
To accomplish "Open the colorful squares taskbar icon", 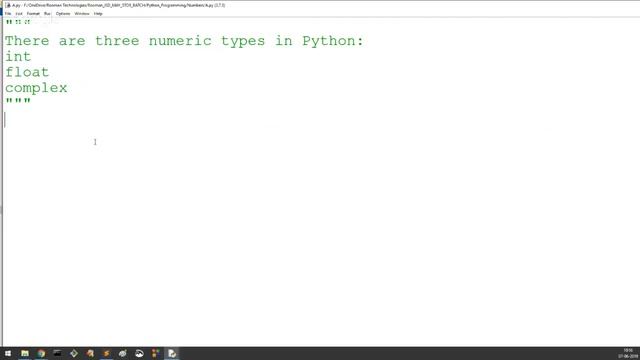I will (x=156, y=353).
